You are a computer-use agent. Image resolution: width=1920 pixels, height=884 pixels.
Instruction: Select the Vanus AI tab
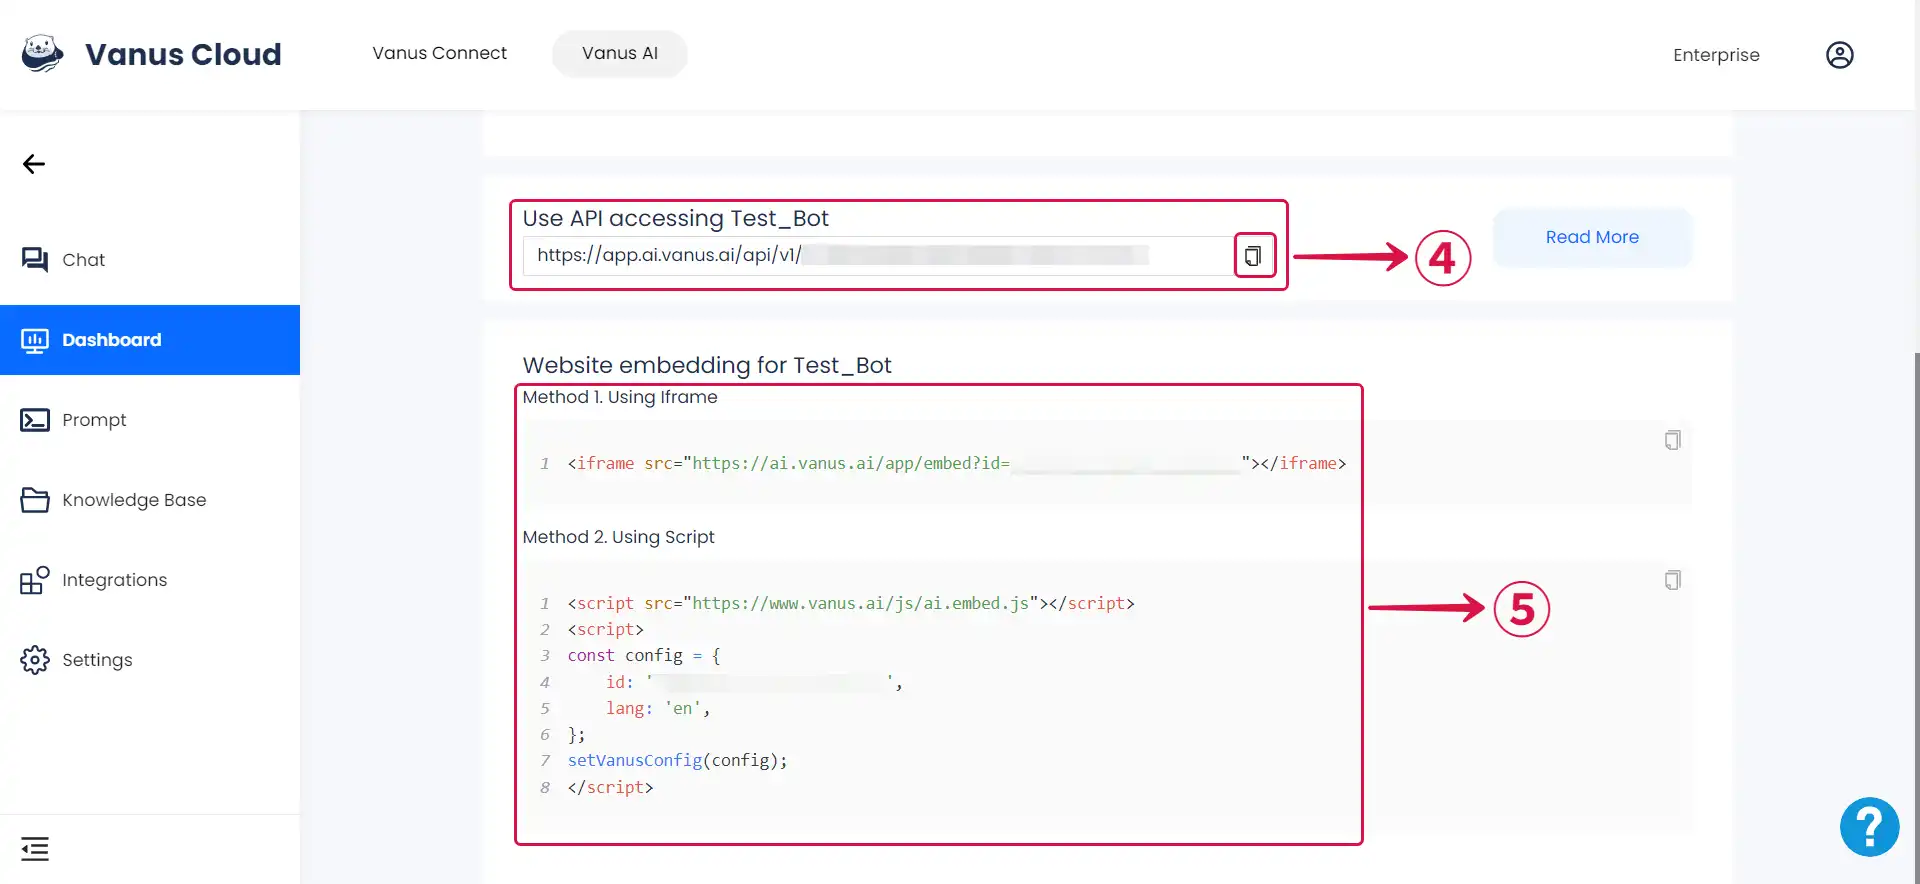pyautogui.click(x=620, y=53)
